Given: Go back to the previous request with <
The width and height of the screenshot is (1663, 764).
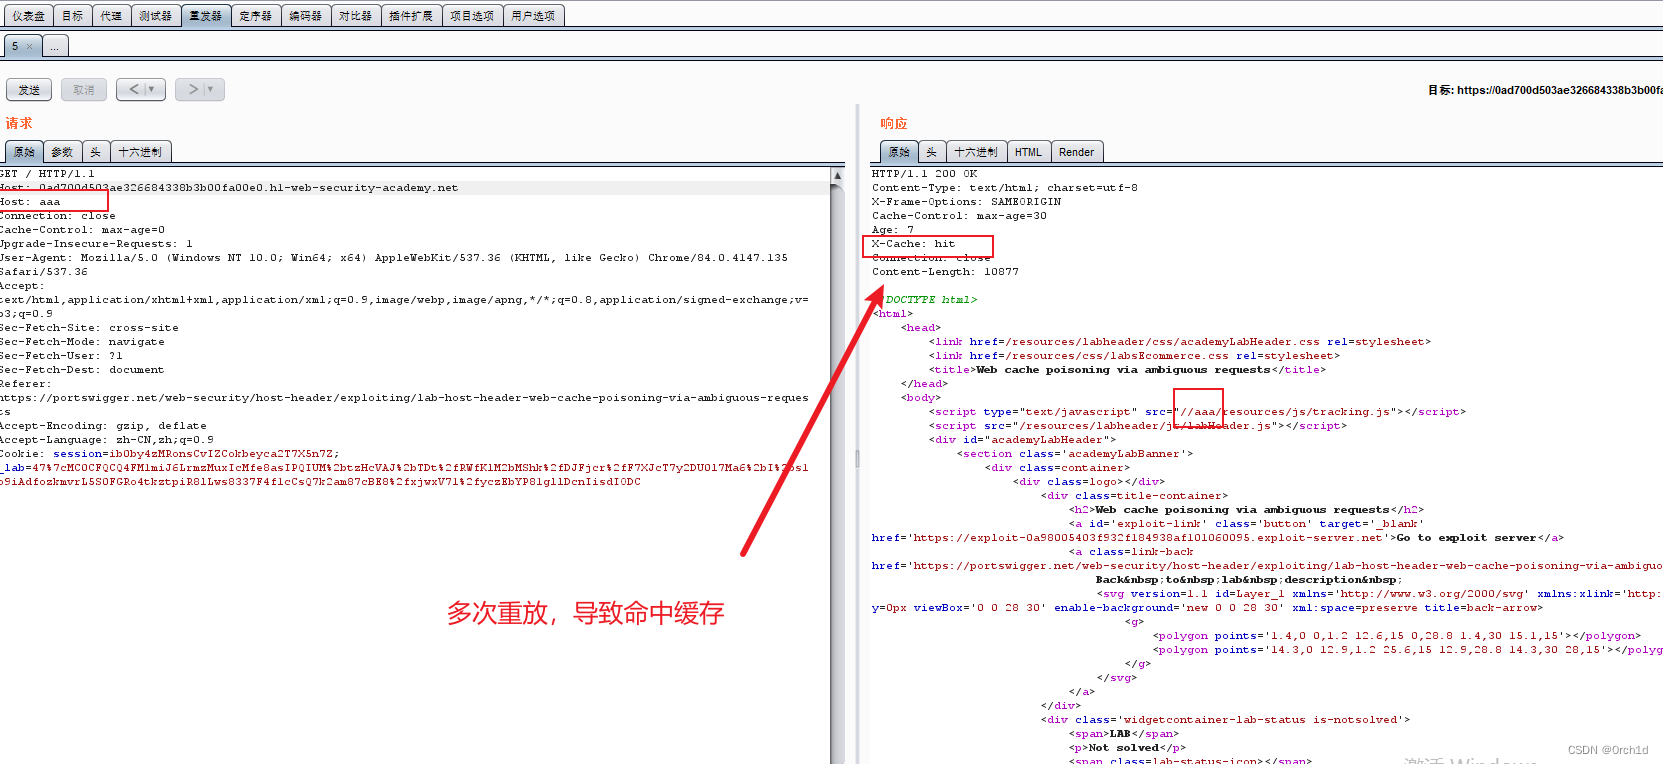Looking at the screenshot, I should pyautogui.click(x=133, y=89).
